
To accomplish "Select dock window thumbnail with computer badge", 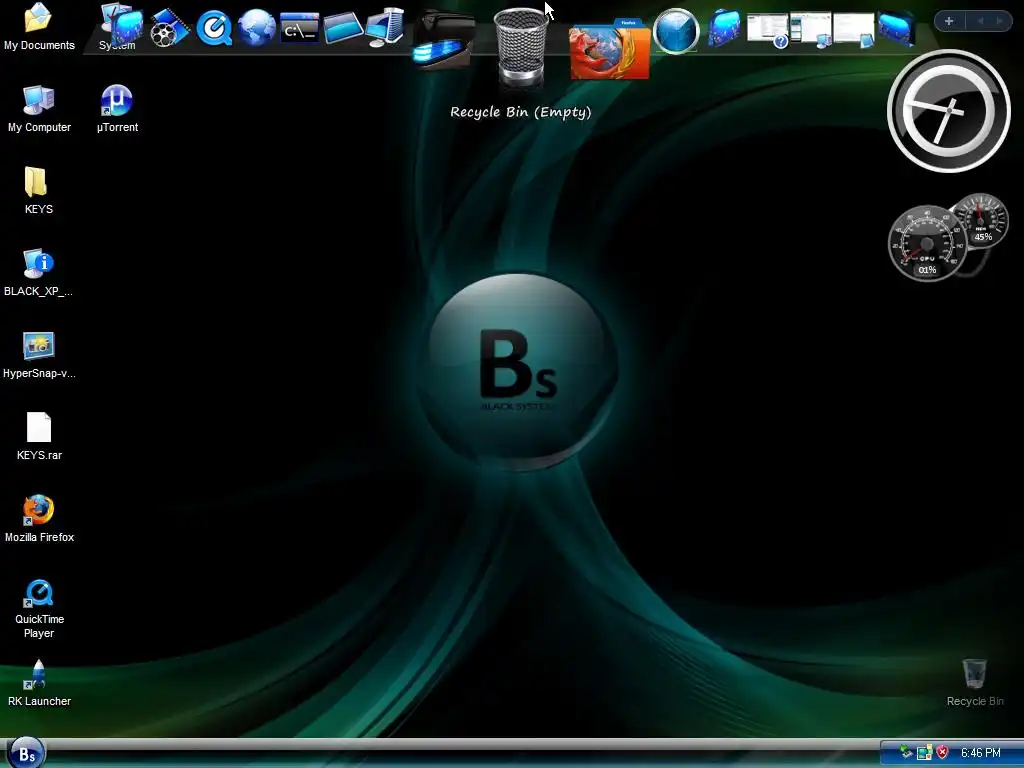I will coord(810,30).
